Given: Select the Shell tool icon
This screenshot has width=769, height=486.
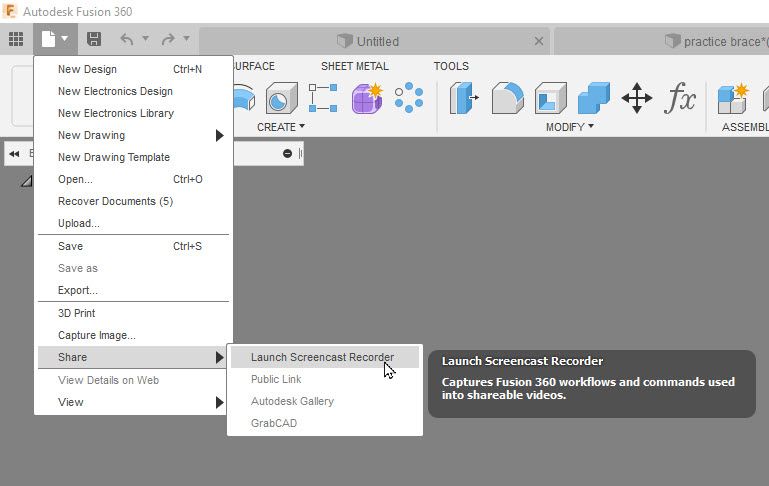Looking at the screenshot, I should tap(551, 98).
